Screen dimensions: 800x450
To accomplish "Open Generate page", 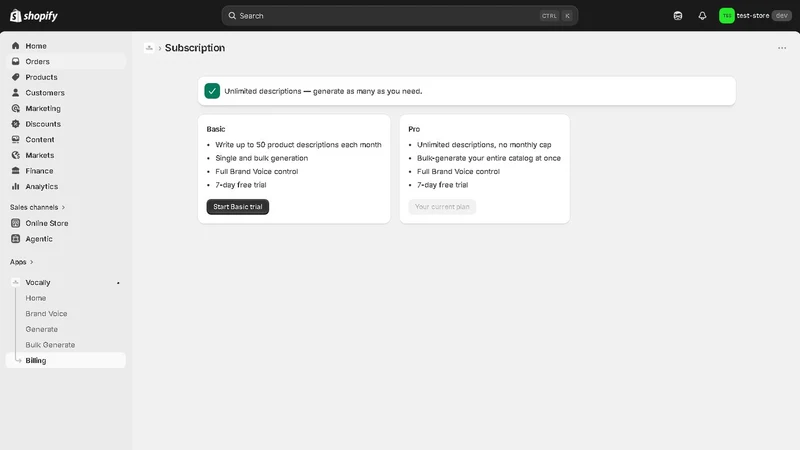I will point(41,329).
